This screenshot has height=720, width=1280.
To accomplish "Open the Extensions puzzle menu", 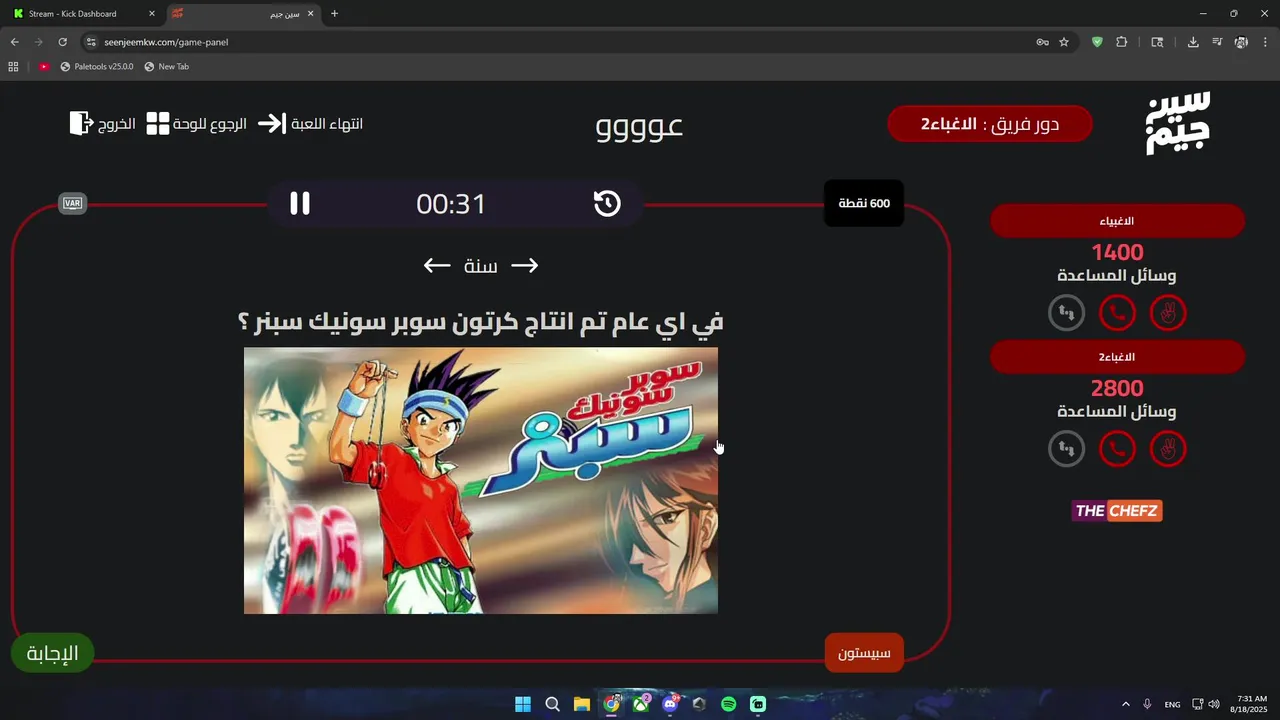I will coord(1121,42).
